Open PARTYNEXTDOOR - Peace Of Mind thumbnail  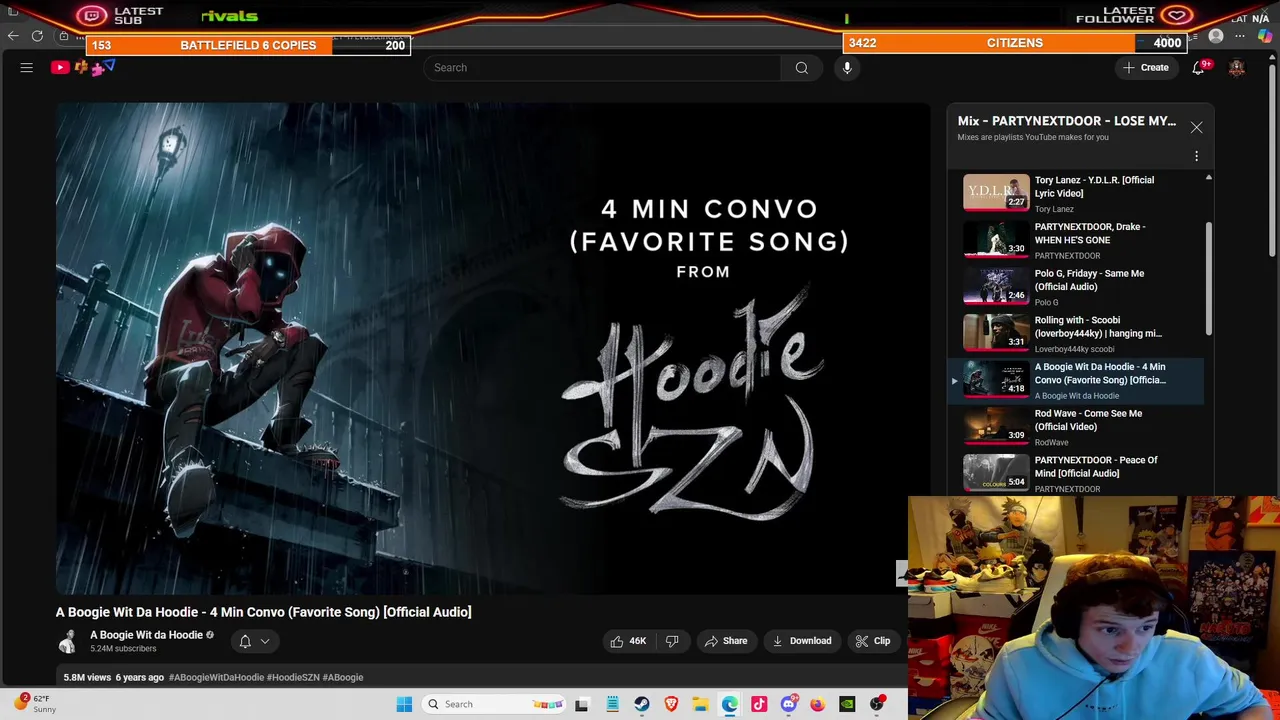(x=996, y=473)
